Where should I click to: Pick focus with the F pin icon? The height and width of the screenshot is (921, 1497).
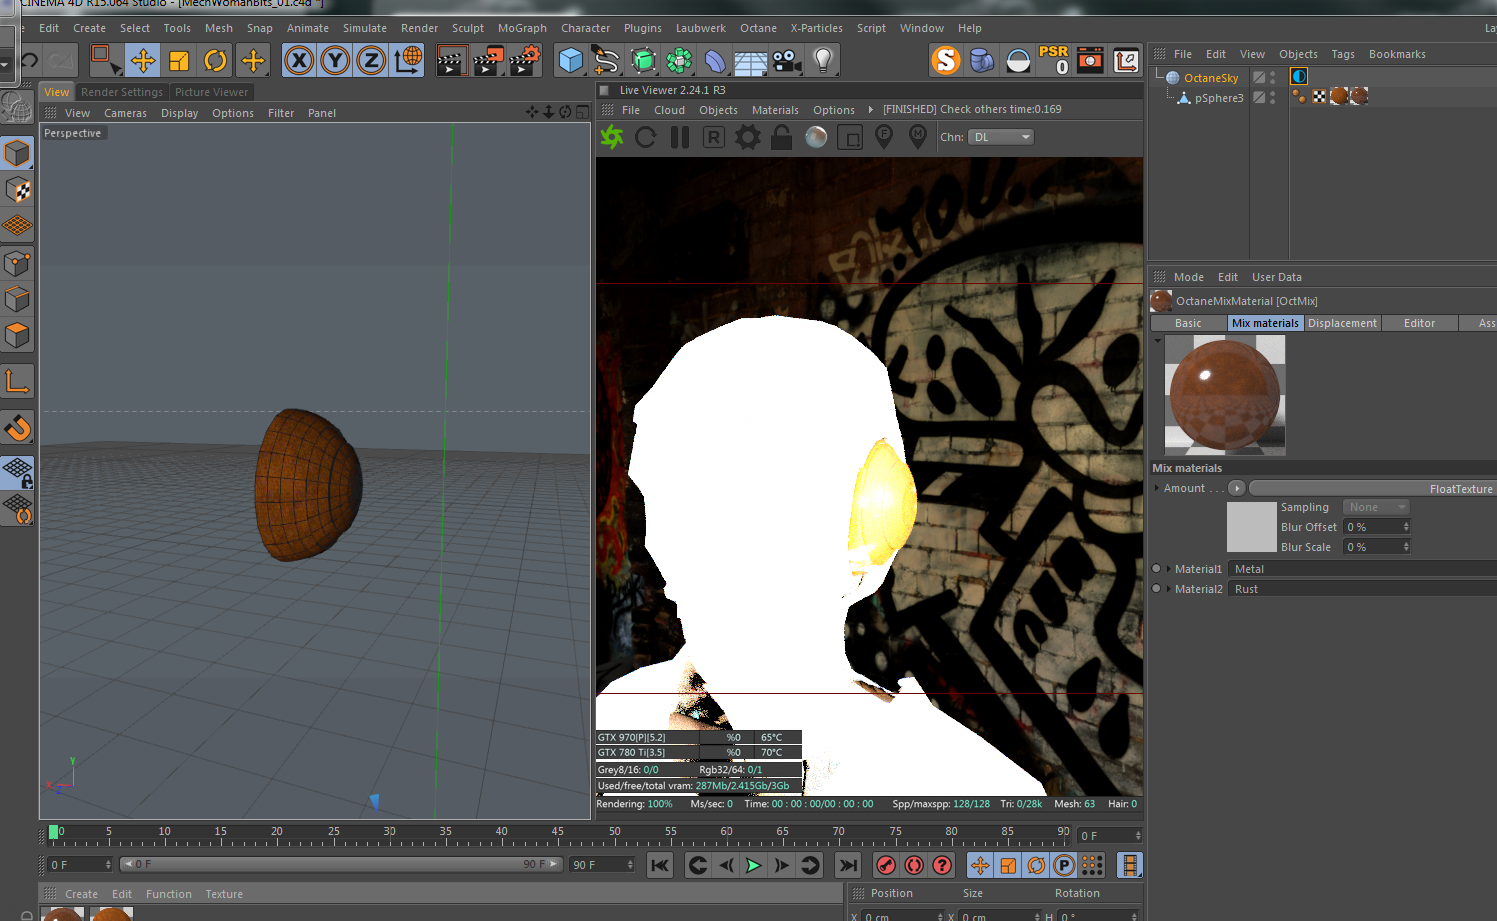[884, 137]
